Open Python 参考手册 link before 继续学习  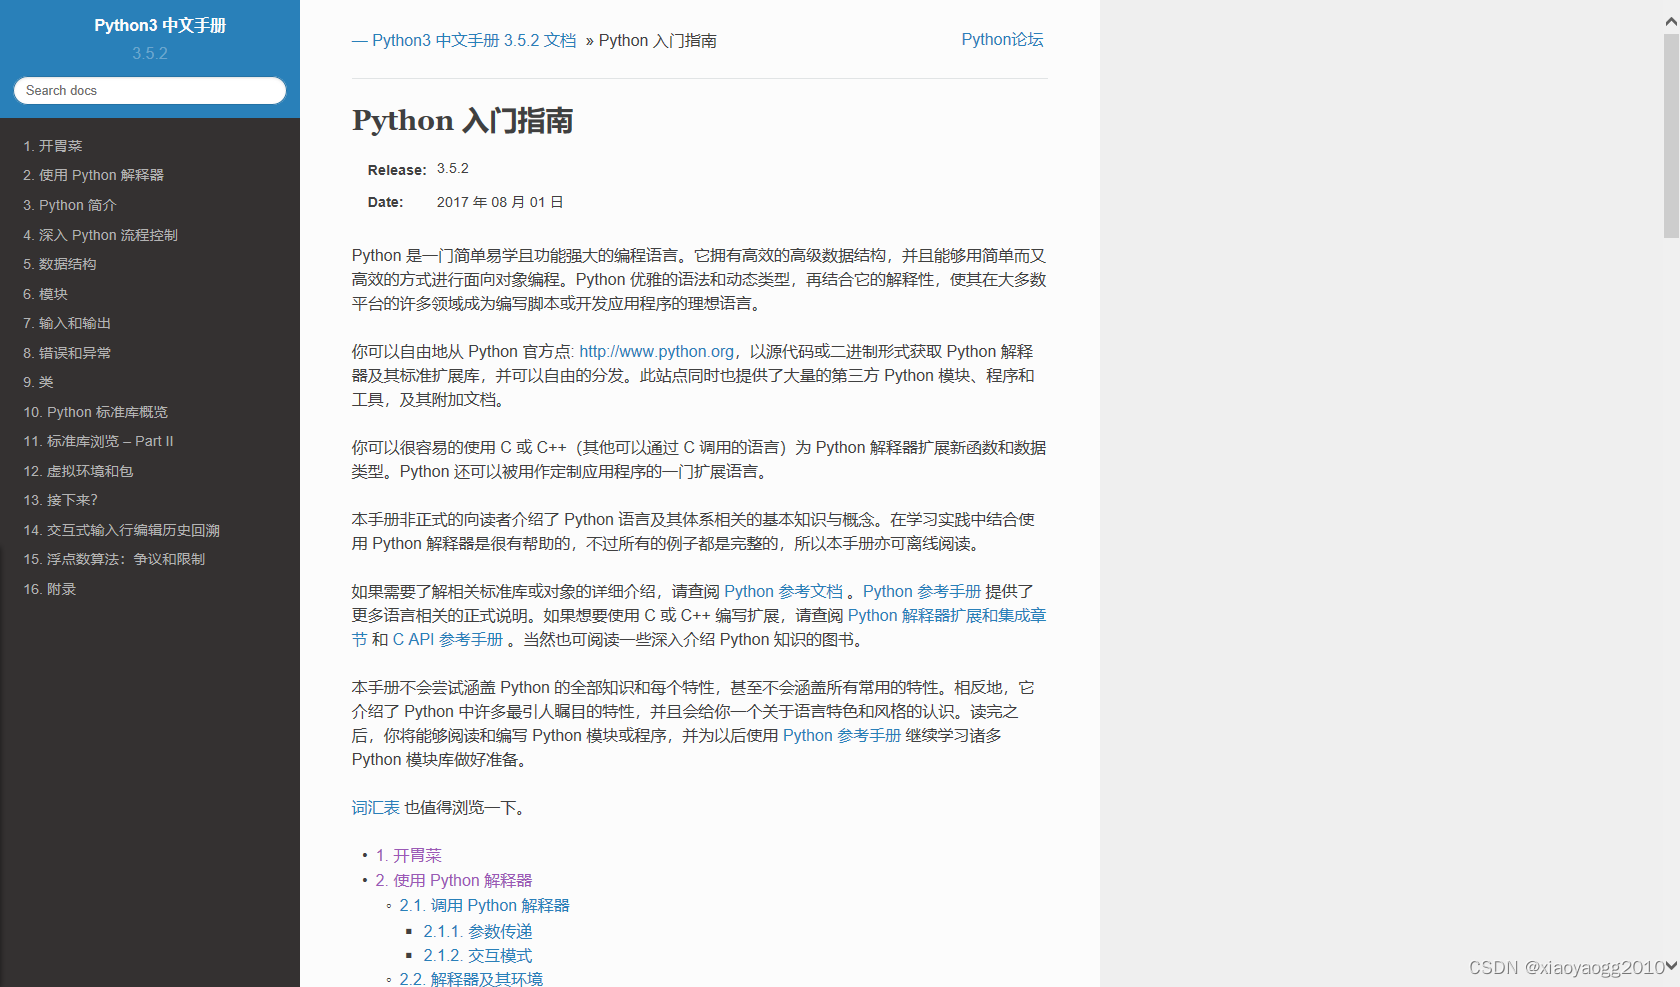pos(842,735)
